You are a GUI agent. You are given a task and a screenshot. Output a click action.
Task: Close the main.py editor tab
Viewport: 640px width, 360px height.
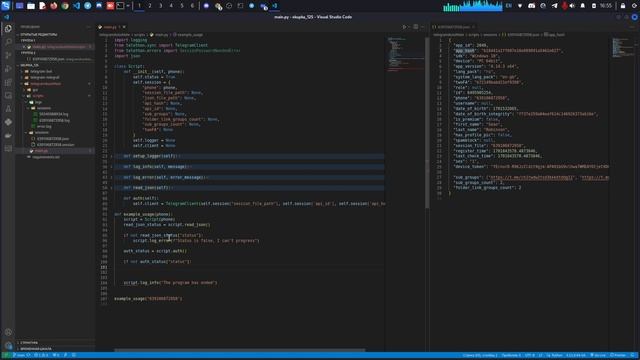tap(124, 27)
